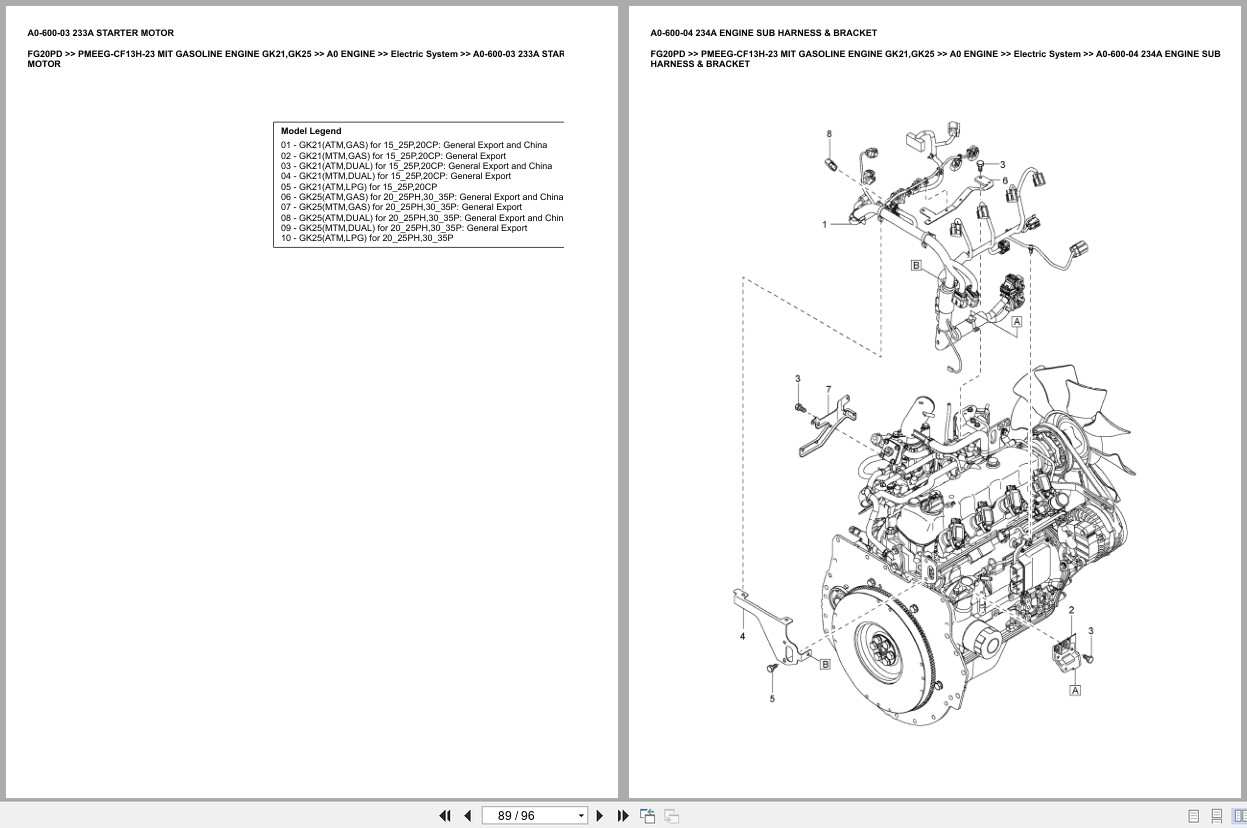Click callout number 7 above the bracket
The height and width of the screenshot is (828, 1247).
(828, 389)
